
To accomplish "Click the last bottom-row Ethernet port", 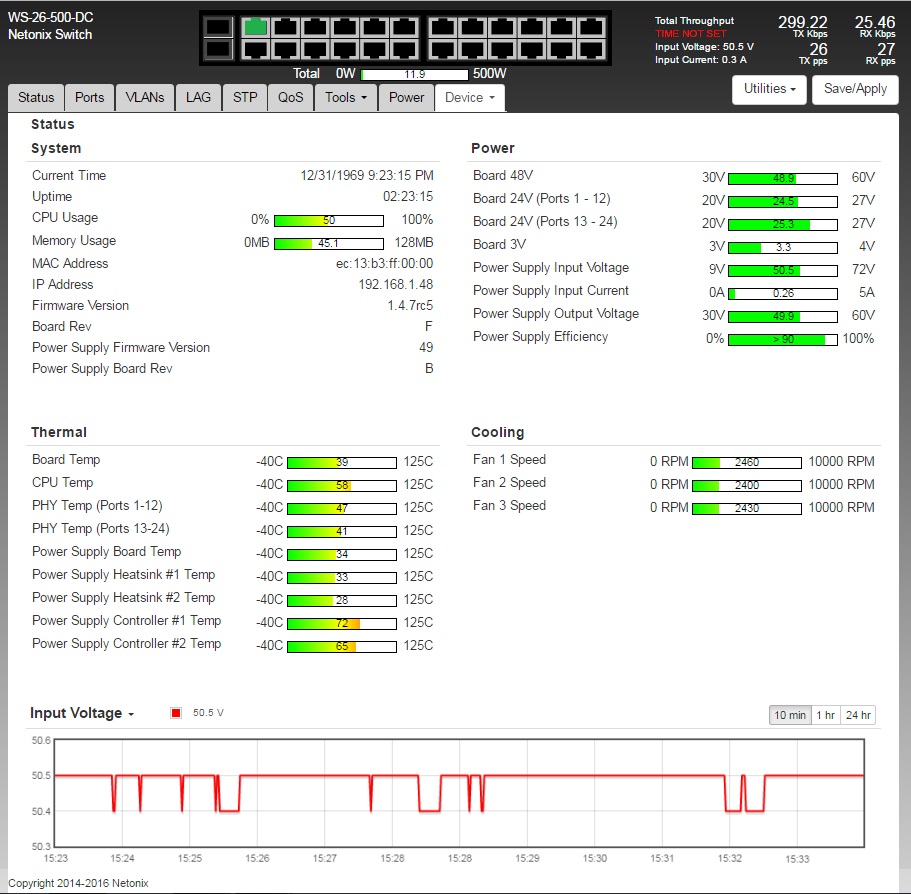I will (x=591, y=49).
